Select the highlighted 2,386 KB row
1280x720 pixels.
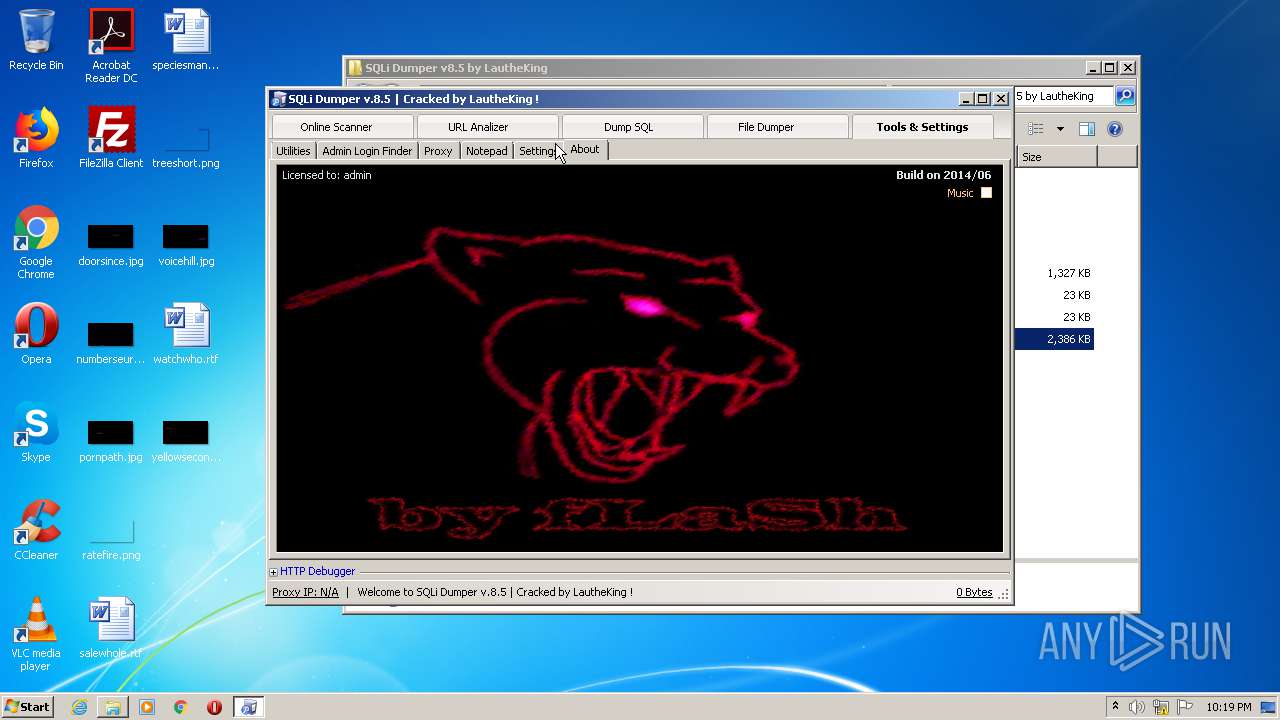[x=1054, y=339]
